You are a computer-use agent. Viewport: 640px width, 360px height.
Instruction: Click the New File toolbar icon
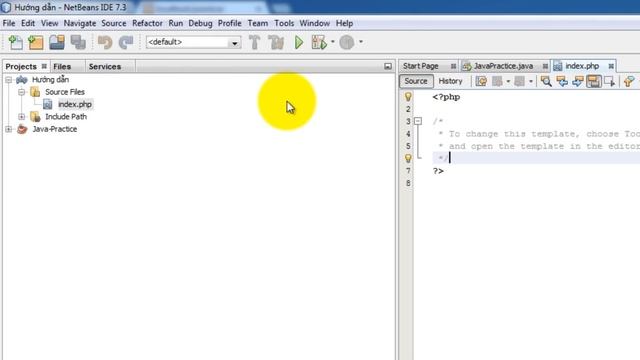pos(16,42)
